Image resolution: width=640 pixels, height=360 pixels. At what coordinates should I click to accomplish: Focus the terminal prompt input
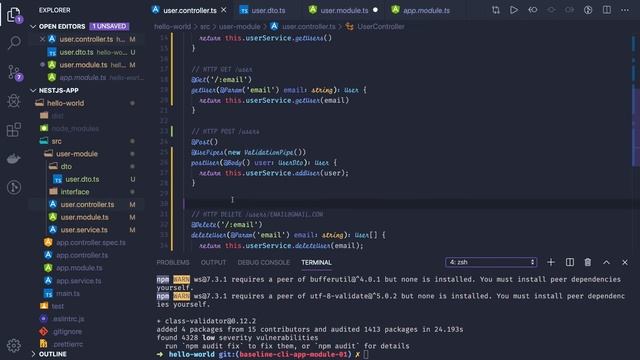tap(366, 354)
